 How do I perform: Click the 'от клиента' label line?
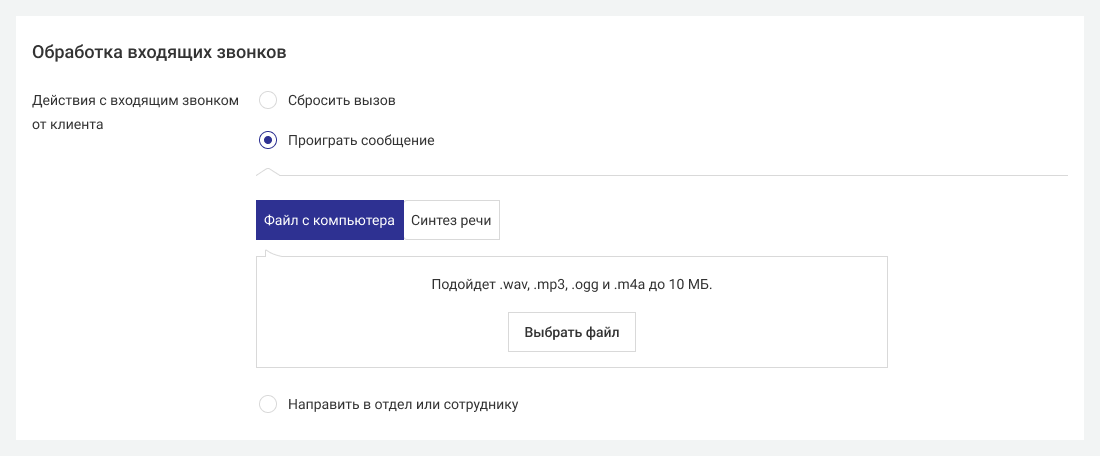[68, 126]
